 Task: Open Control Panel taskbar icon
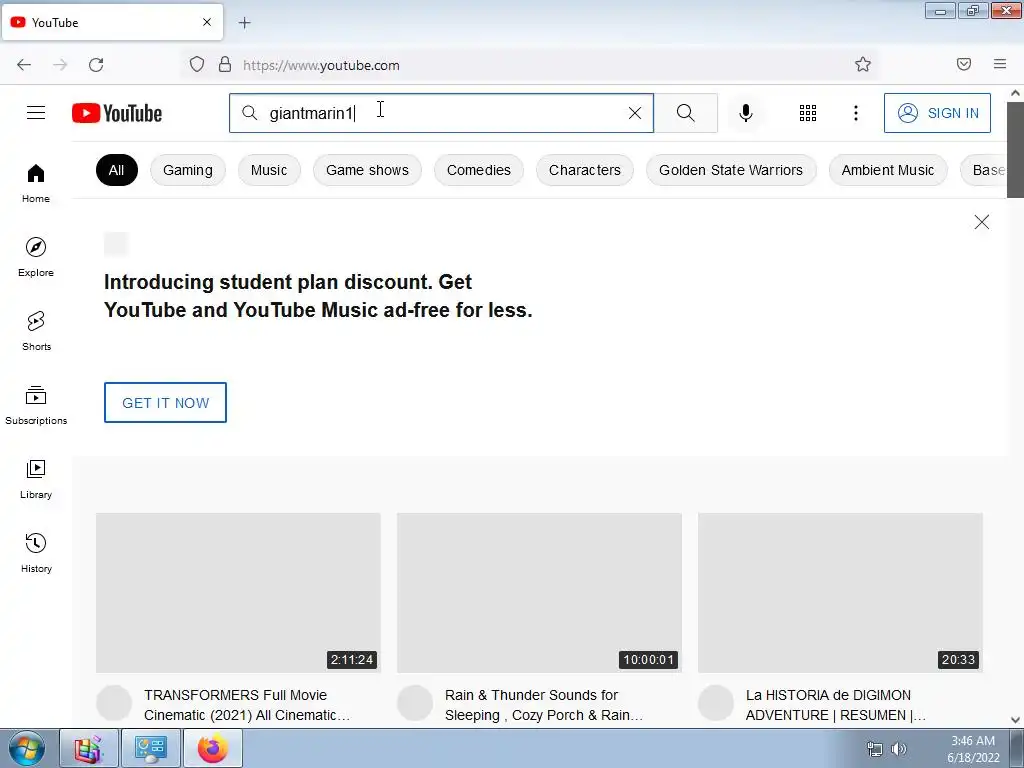click(151, 748)
